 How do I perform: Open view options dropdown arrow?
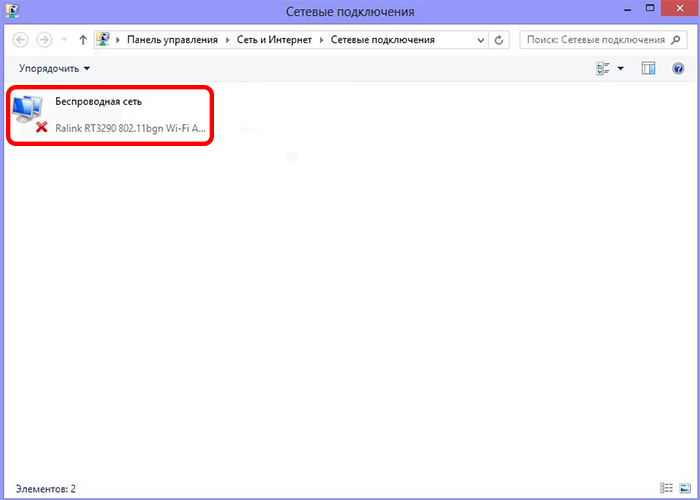click(621, 69)
